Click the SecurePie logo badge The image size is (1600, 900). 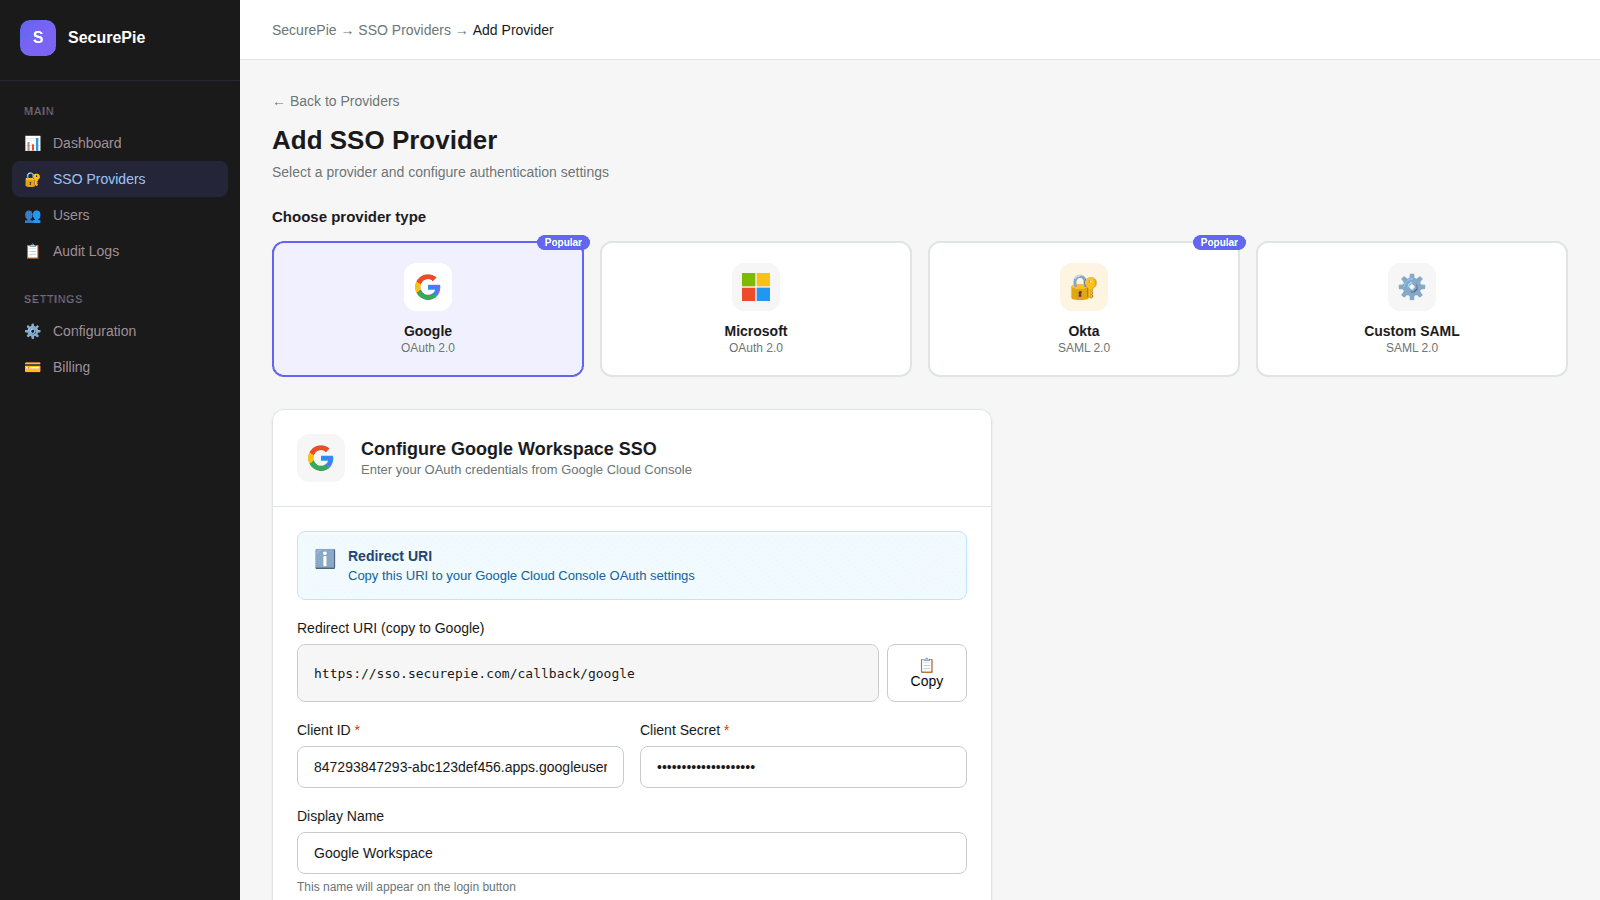pos(37,37)
